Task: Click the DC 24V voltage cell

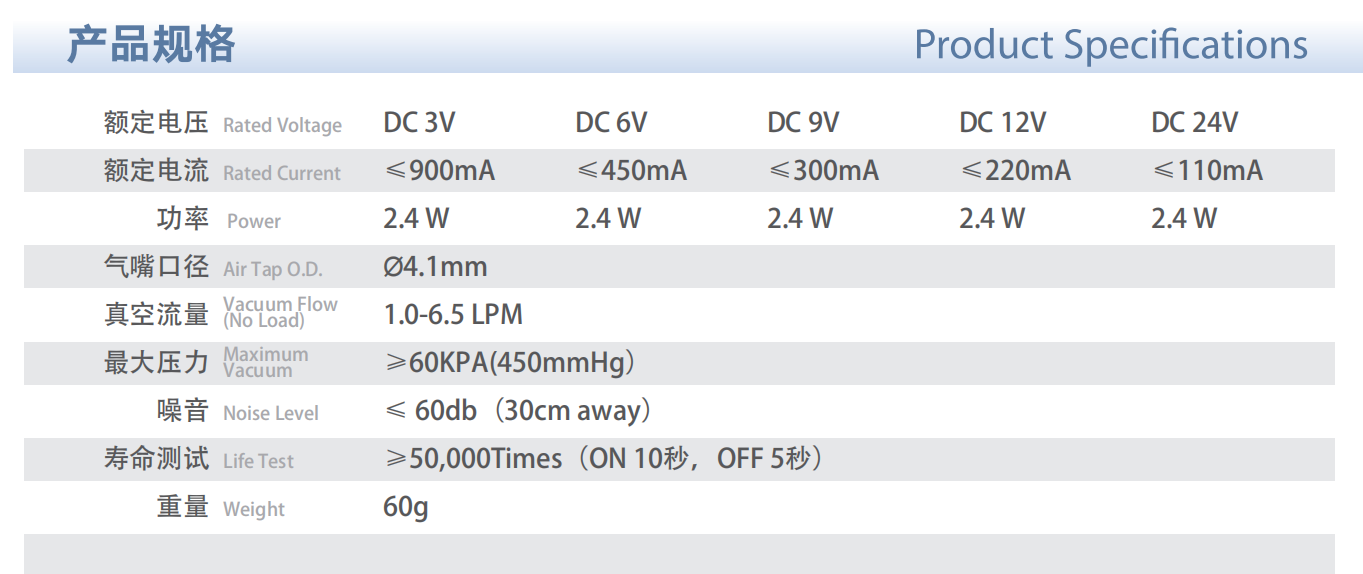Action: coord(1194,123)
